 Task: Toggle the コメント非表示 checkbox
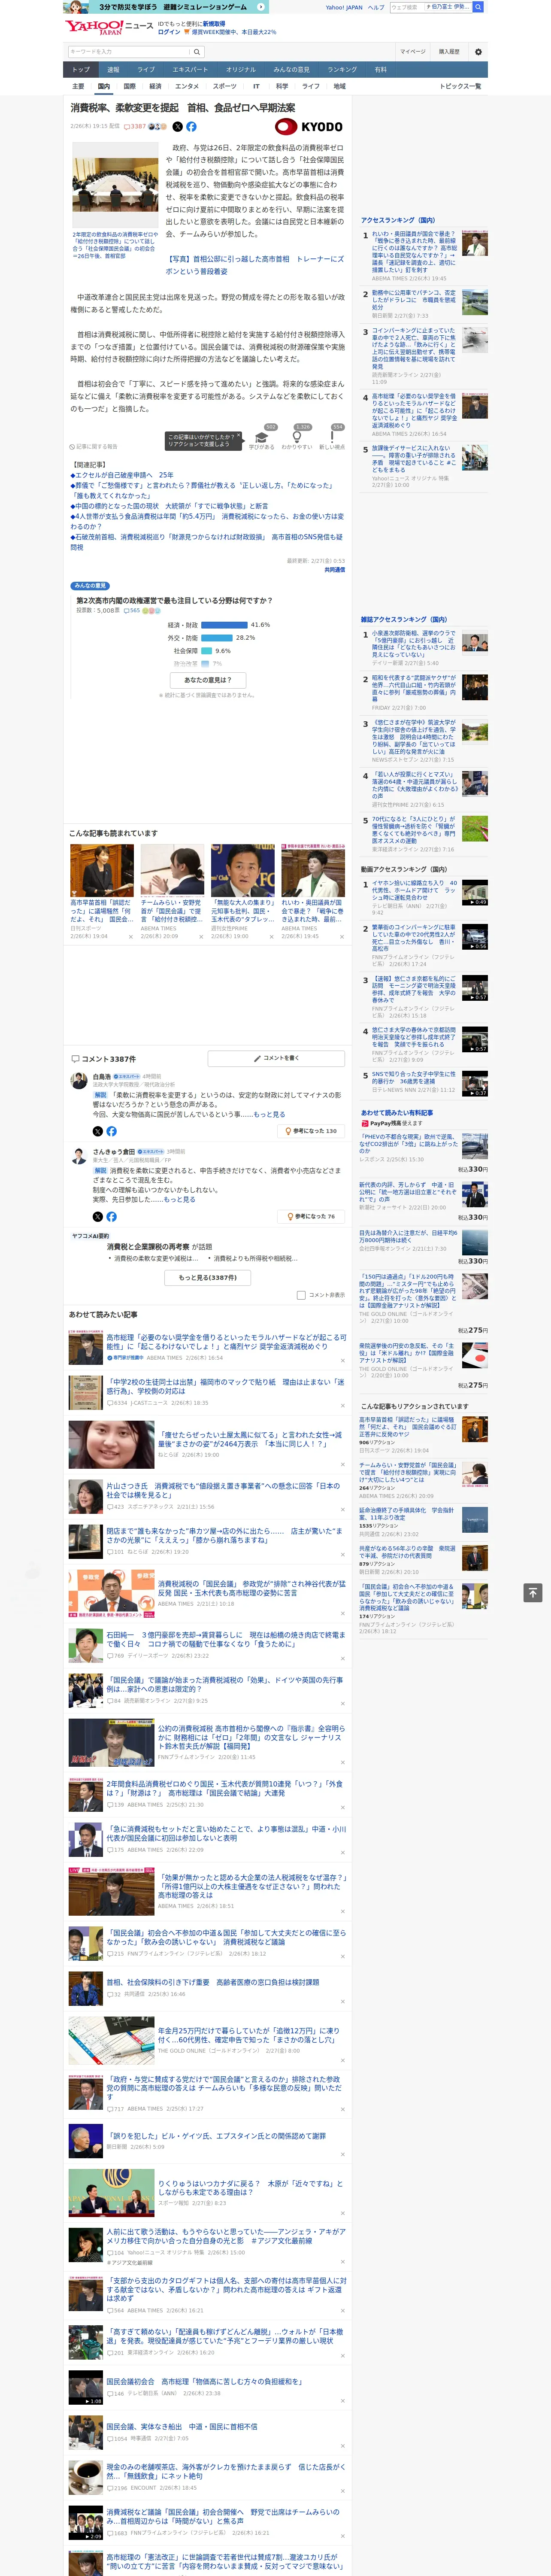(x=301, y=1295)
